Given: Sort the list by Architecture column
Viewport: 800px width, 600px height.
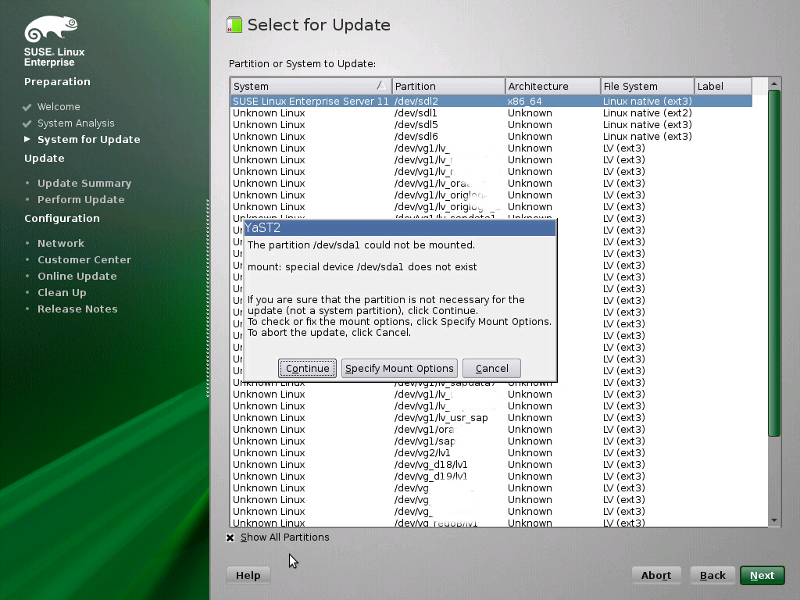Looking at the screenshot, I should (551, 86).
